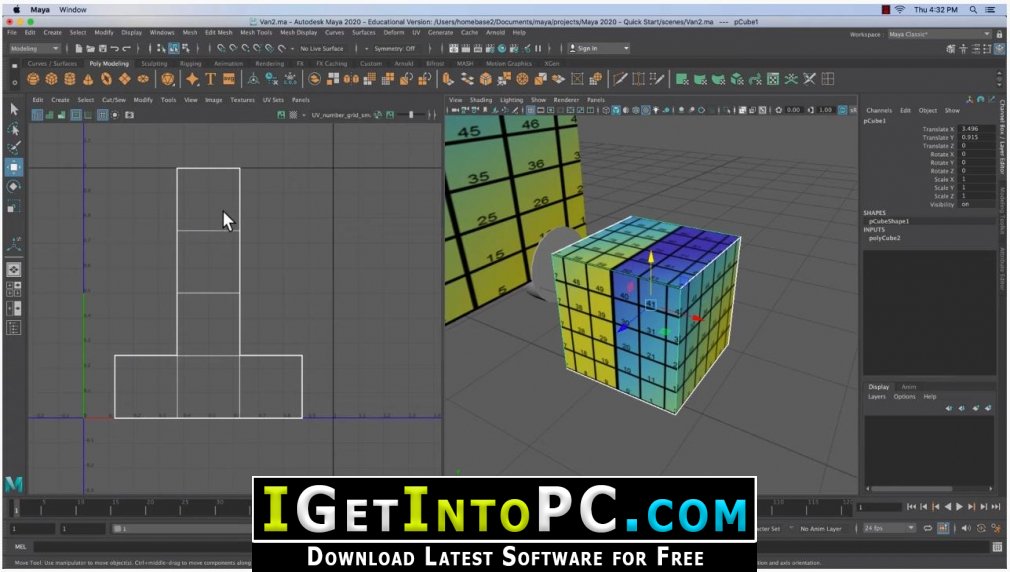
Task: Toggle the auto keyframe button
Action: point(943,528)
